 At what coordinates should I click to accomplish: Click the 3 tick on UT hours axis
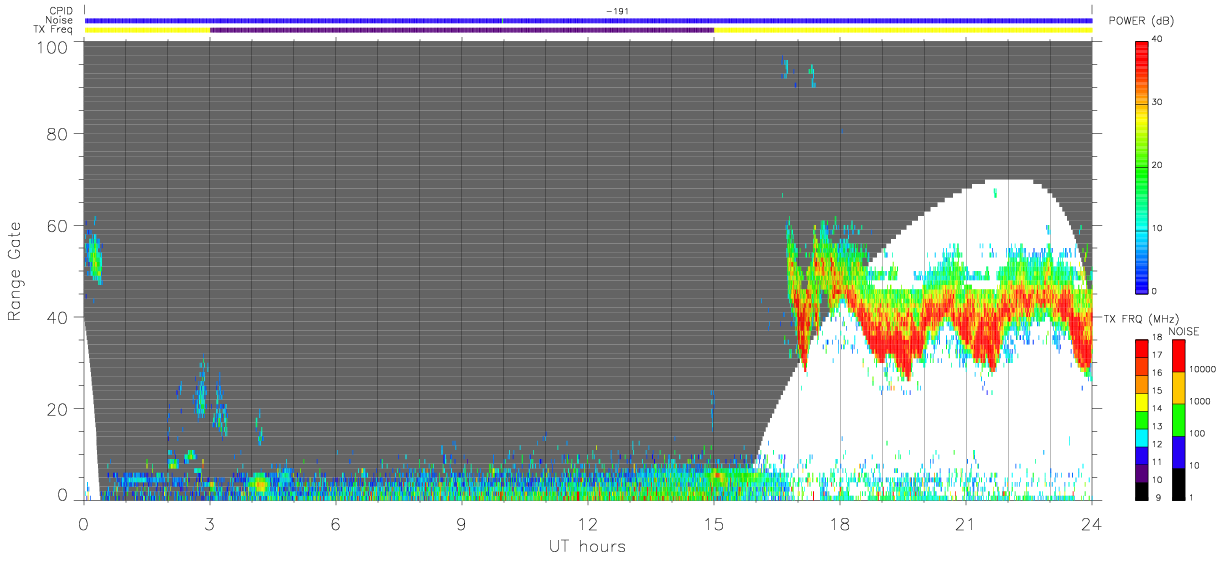(x=210, y=524)
